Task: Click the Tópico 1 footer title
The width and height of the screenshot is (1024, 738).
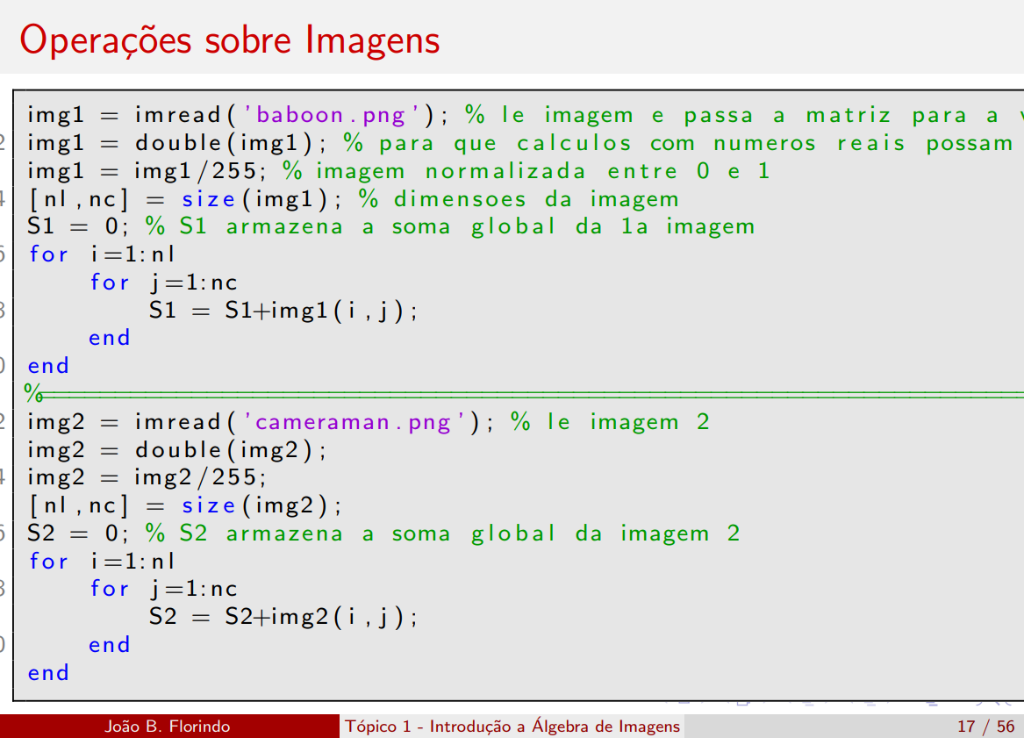Action: click(x=512, y=727)
